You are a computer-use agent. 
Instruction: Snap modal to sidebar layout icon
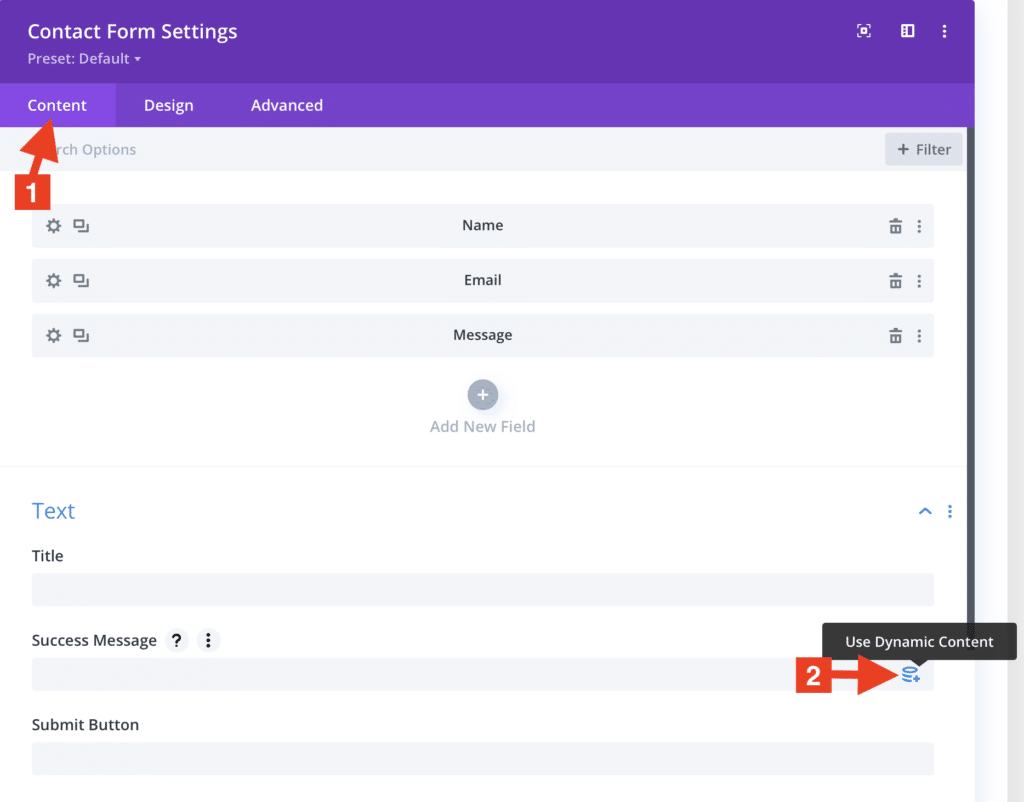[907, 31]
